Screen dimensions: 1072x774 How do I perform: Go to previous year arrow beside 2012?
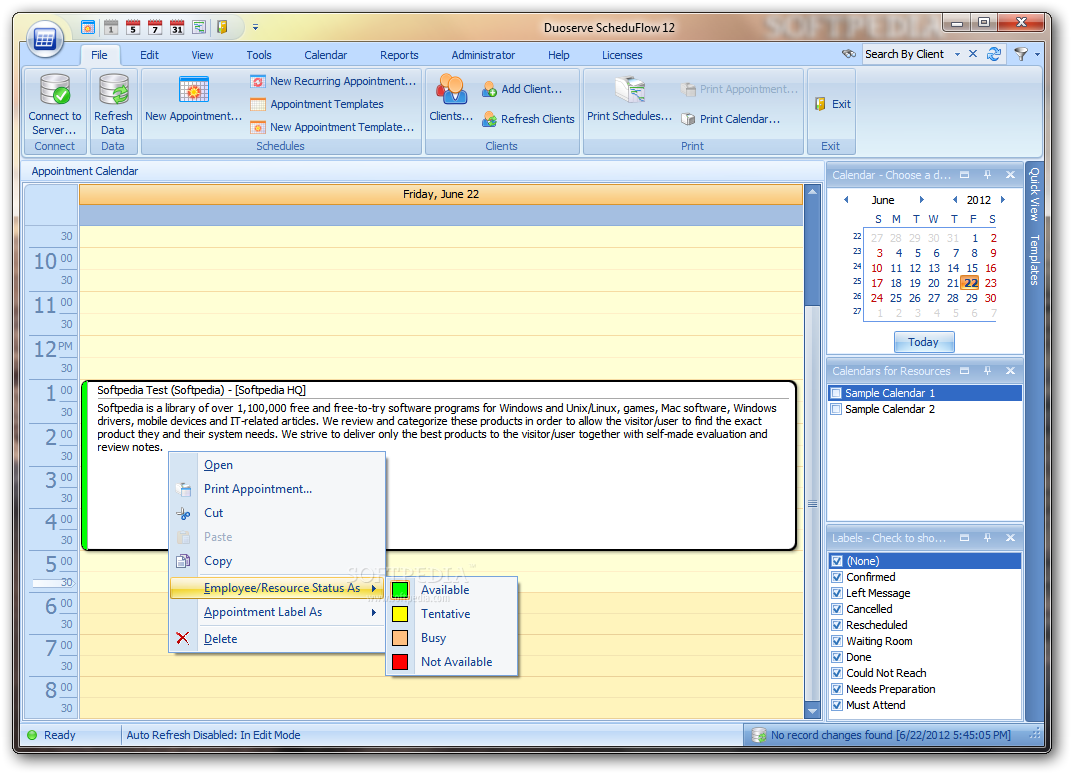954,200
